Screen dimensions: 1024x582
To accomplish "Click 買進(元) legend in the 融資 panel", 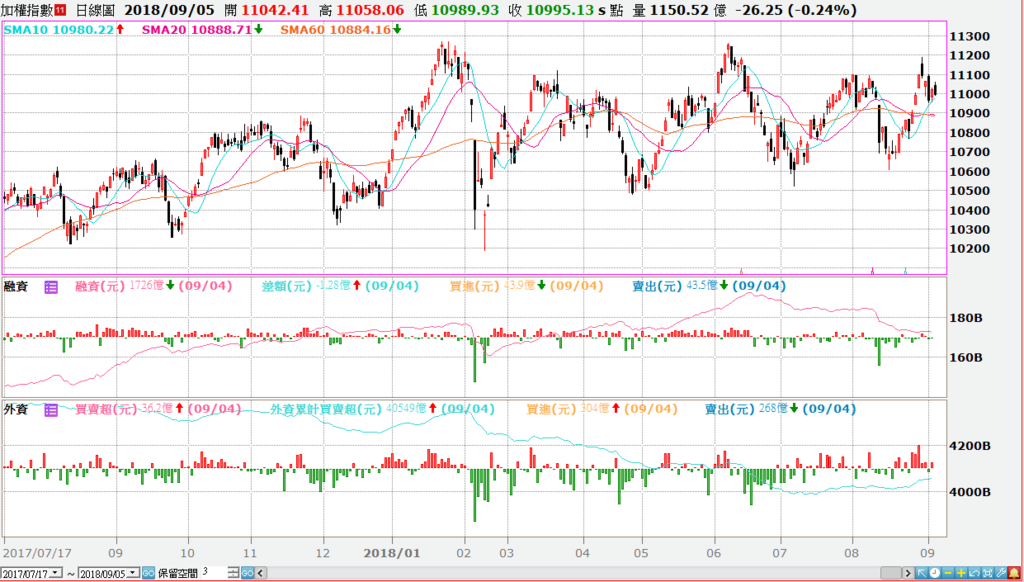I will pyautogui.click(x=477, y=286).
